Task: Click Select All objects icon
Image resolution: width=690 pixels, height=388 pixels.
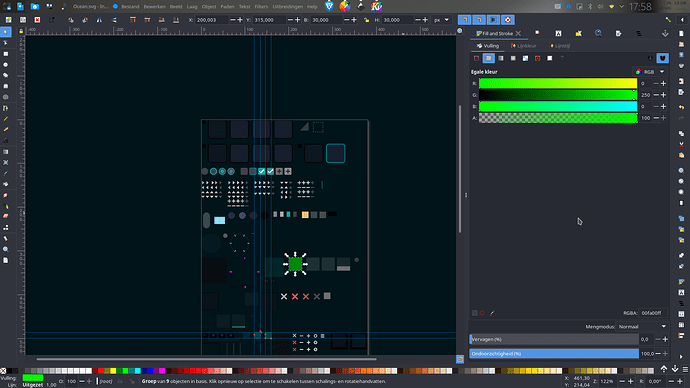Action: click(x=8, y=20)
